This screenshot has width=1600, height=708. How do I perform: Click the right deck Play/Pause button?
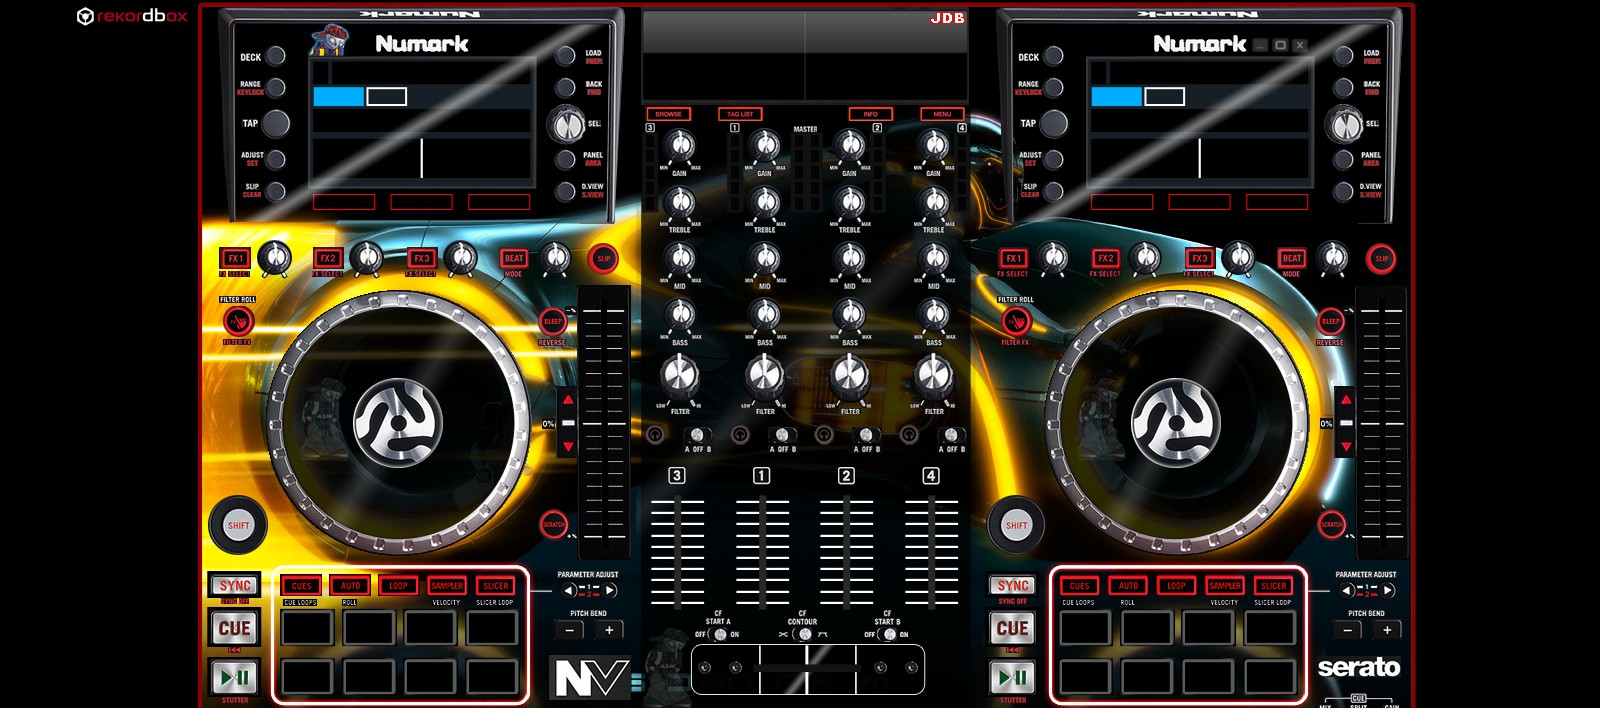tap(1013, 677)
